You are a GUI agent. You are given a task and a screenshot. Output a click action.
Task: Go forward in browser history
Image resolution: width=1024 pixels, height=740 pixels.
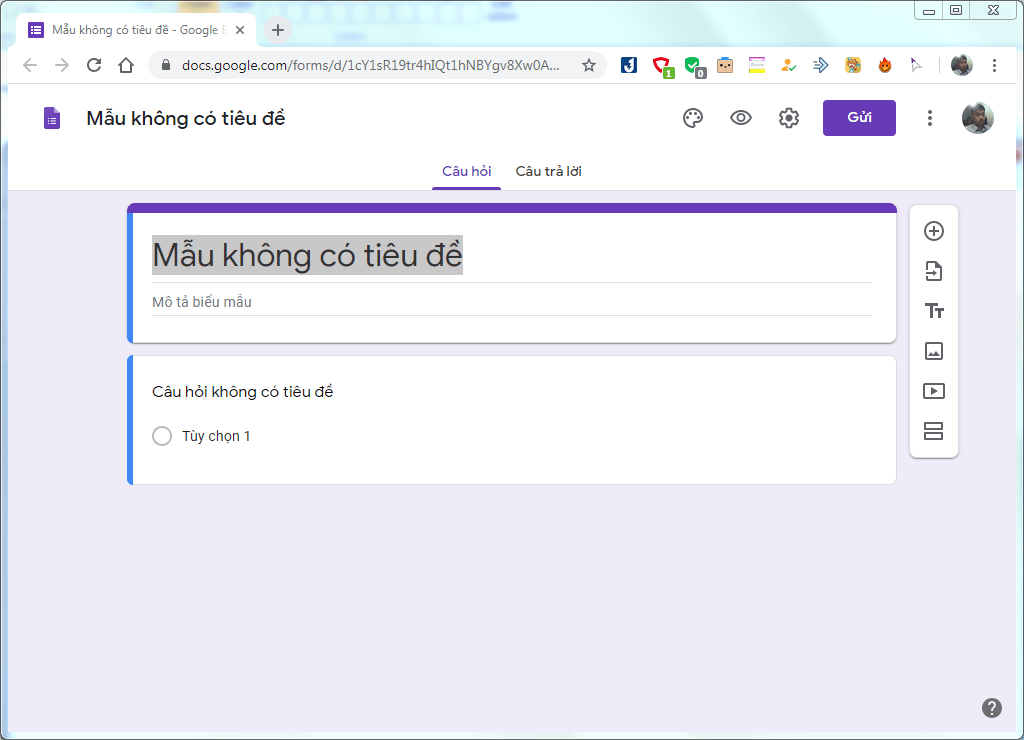[x=62, y=65]
